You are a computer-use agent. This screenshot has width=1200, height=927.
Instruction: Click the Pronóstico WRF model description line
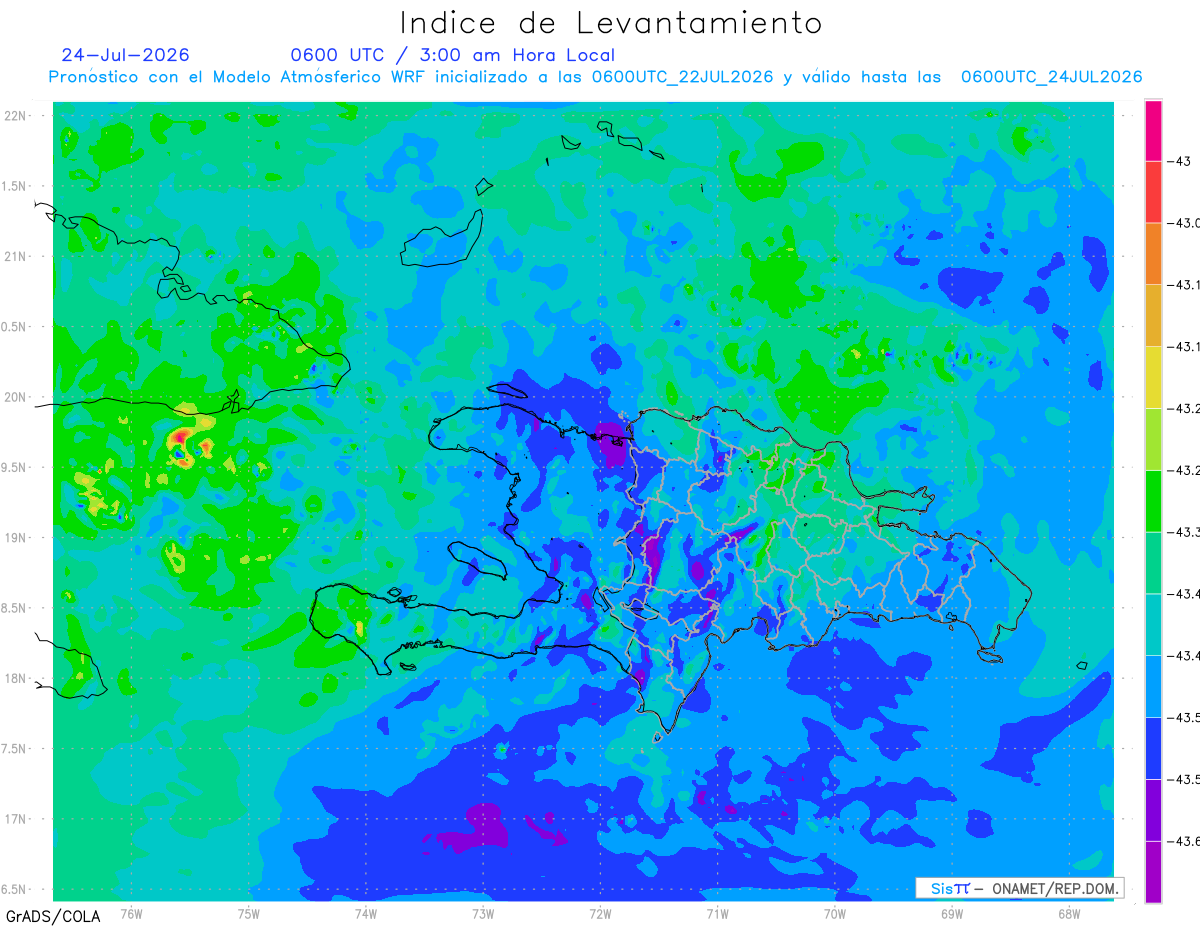(x=595, y=77)
